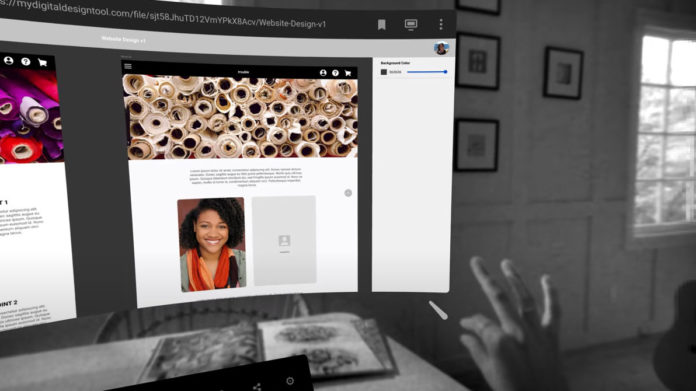Open the browser three-dot menu
This screenshot has width=696, height=391.
441,24
